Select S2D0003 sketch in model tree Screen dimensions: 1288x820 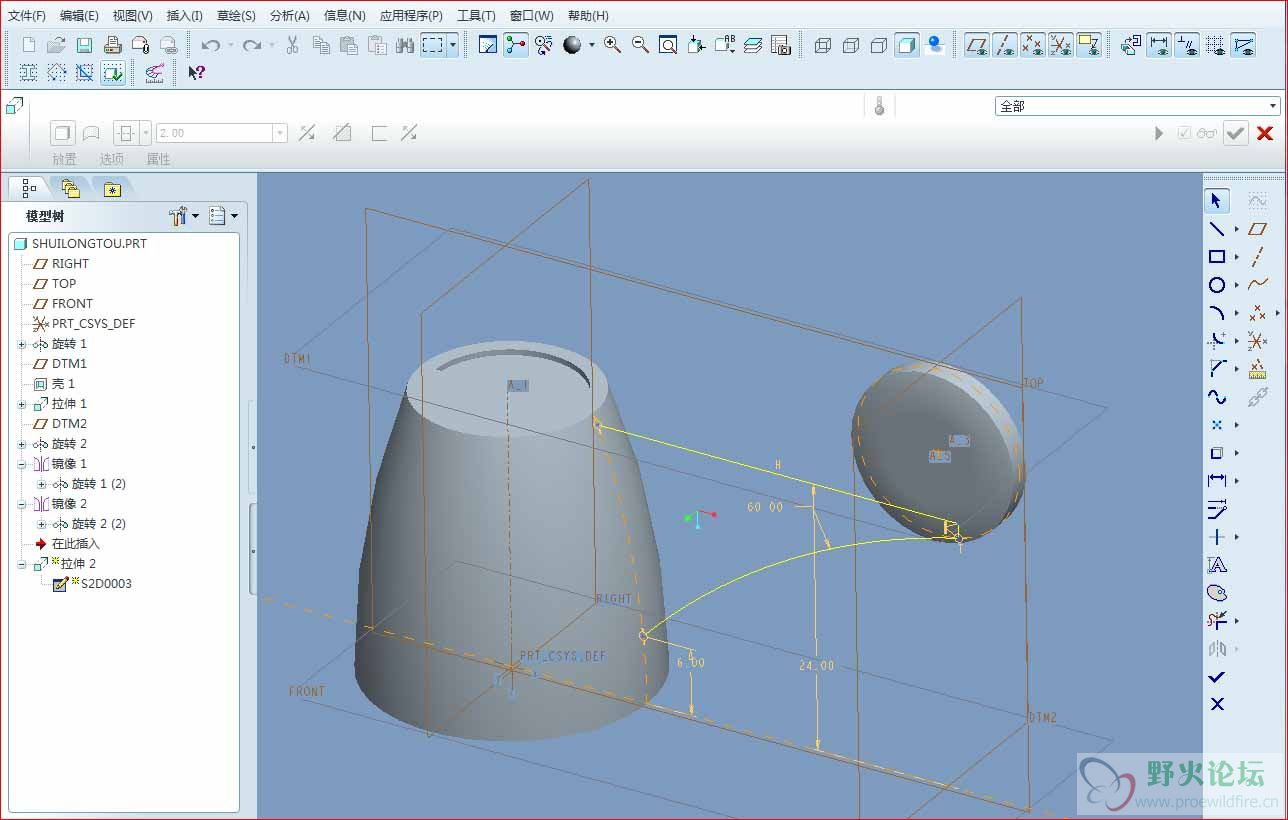pyautogui.click(x=105, y=584)
